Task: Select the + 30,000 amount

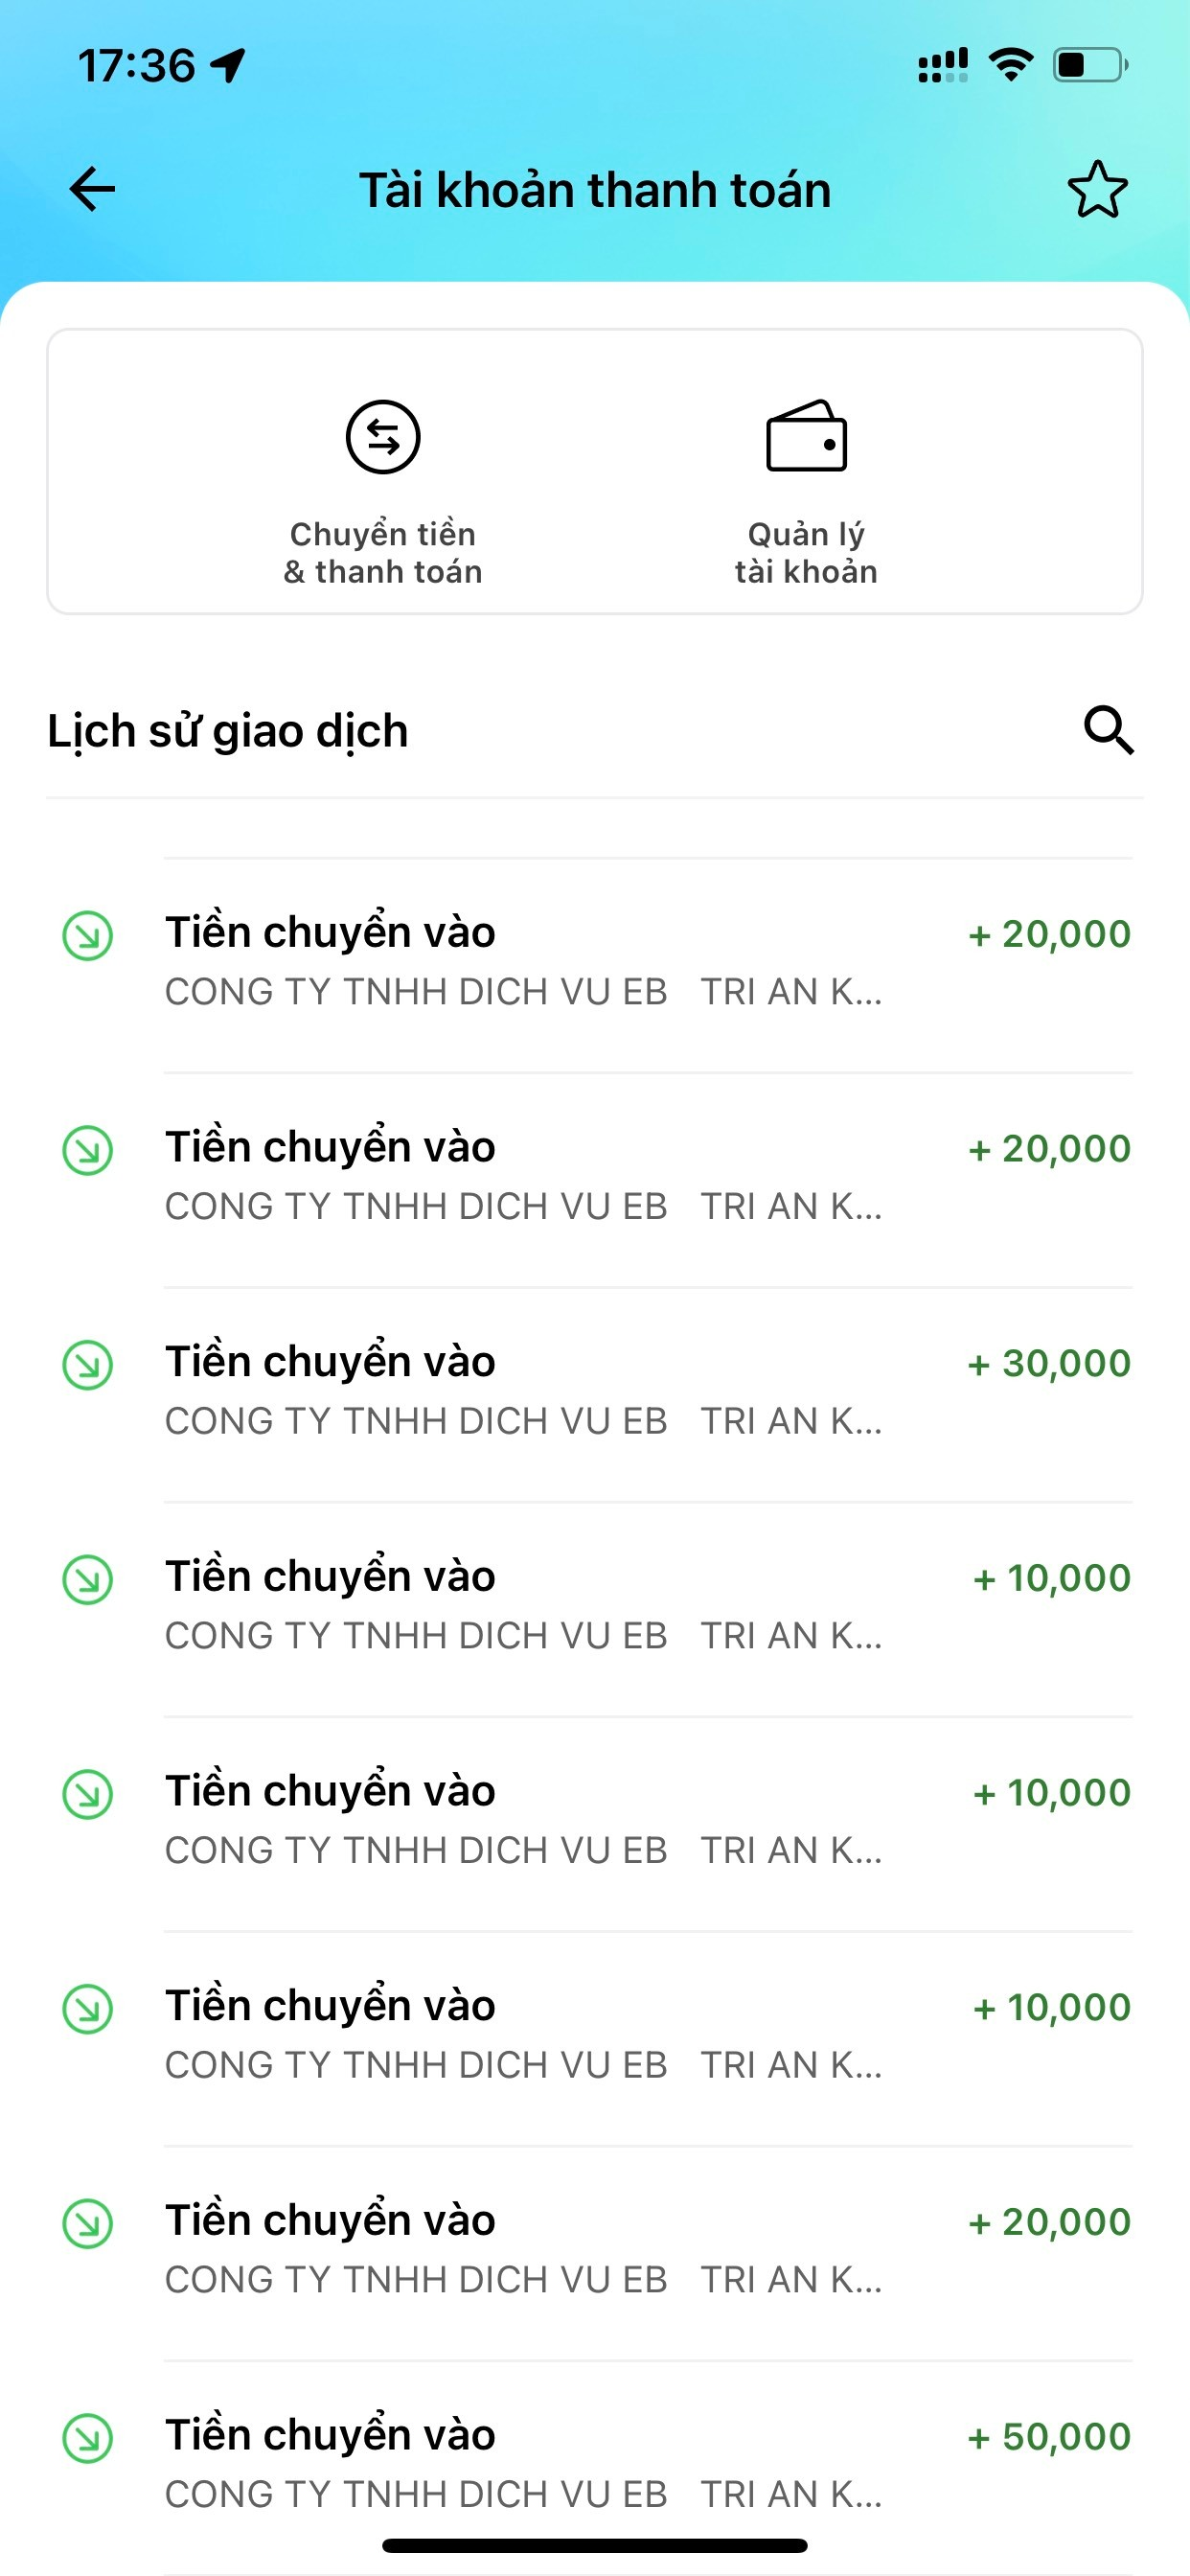Action: click(x=1049, y=1363)
